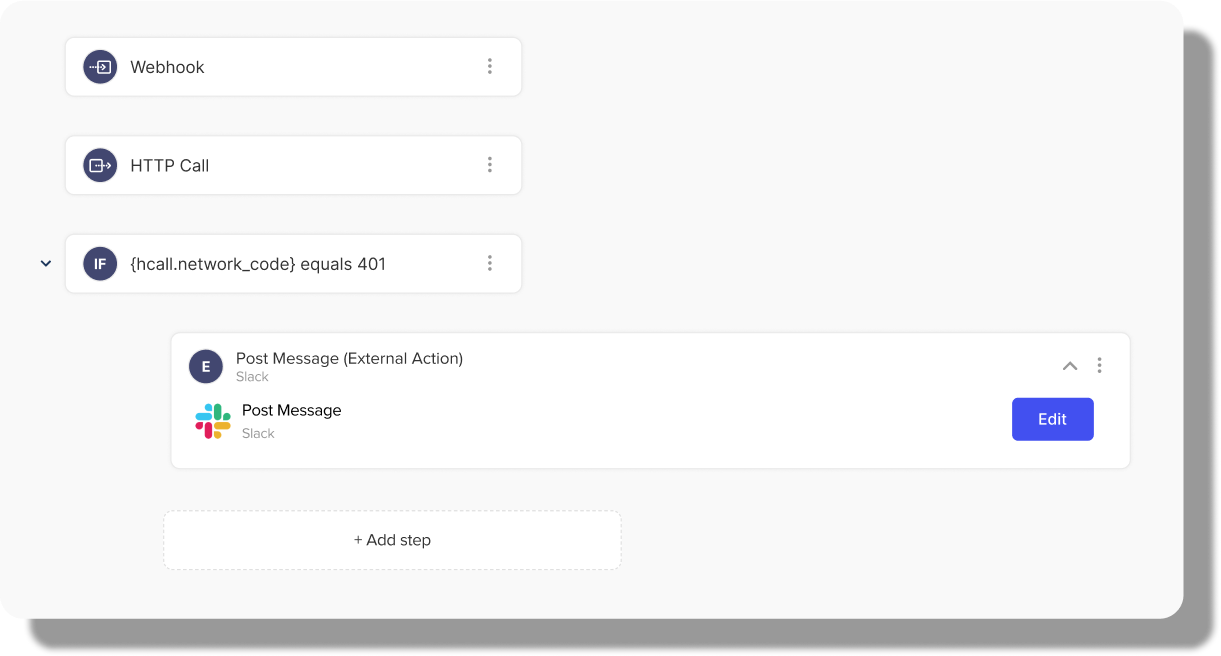Click the IF condition step icon
Viewport: 1221px width, 656px height.
[x=100, y=264]
